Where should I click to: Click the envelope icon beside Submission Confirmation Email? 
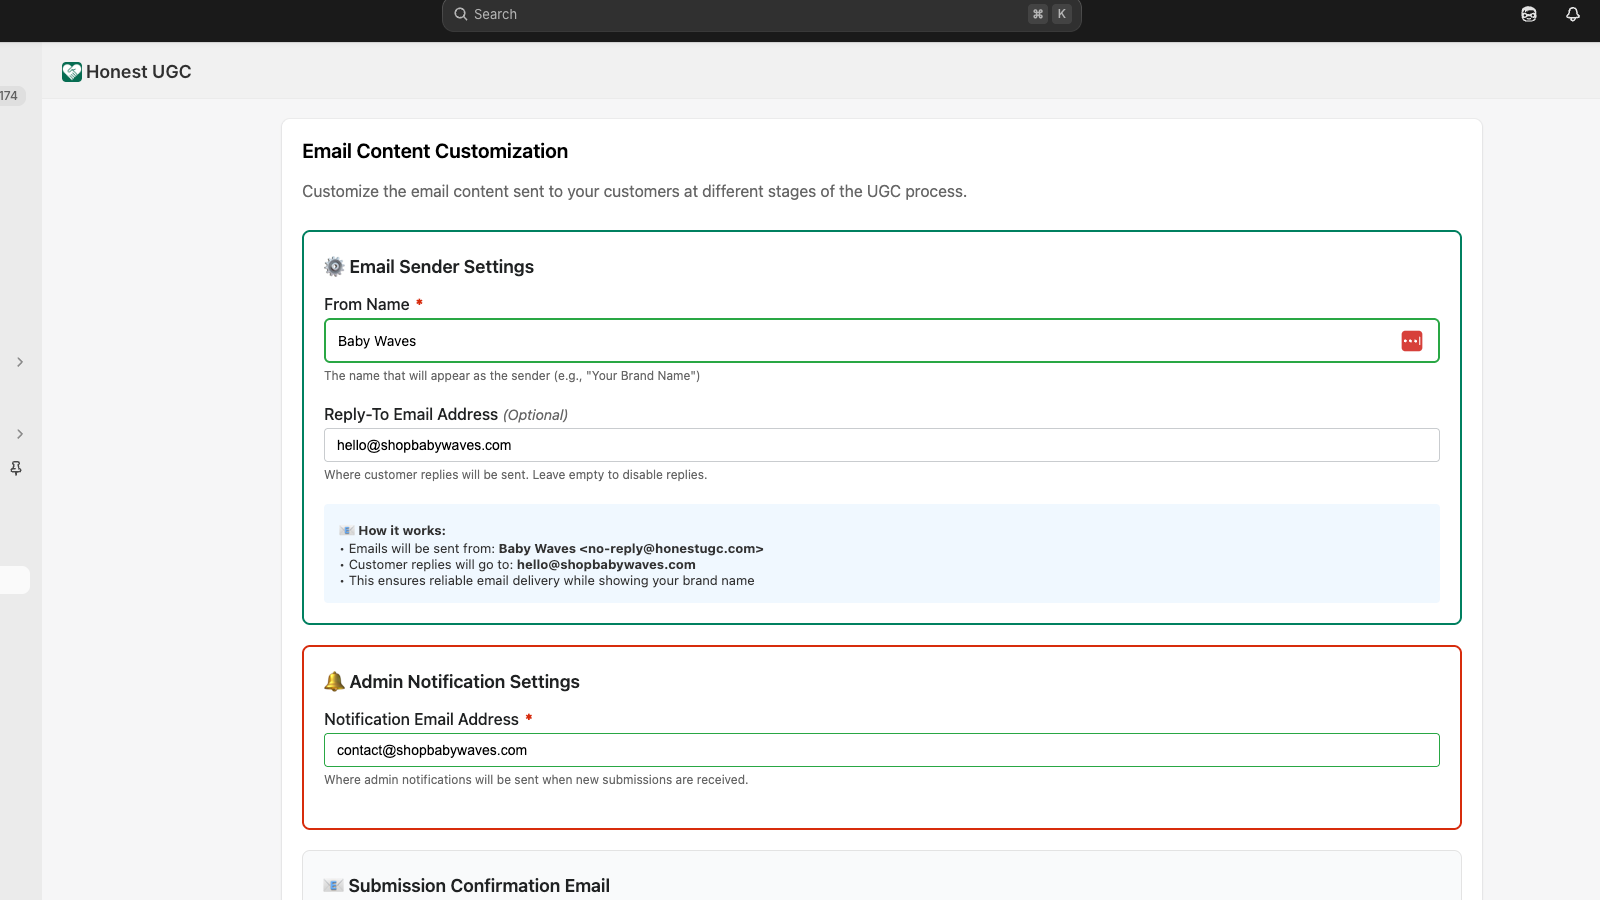point(333,886)
